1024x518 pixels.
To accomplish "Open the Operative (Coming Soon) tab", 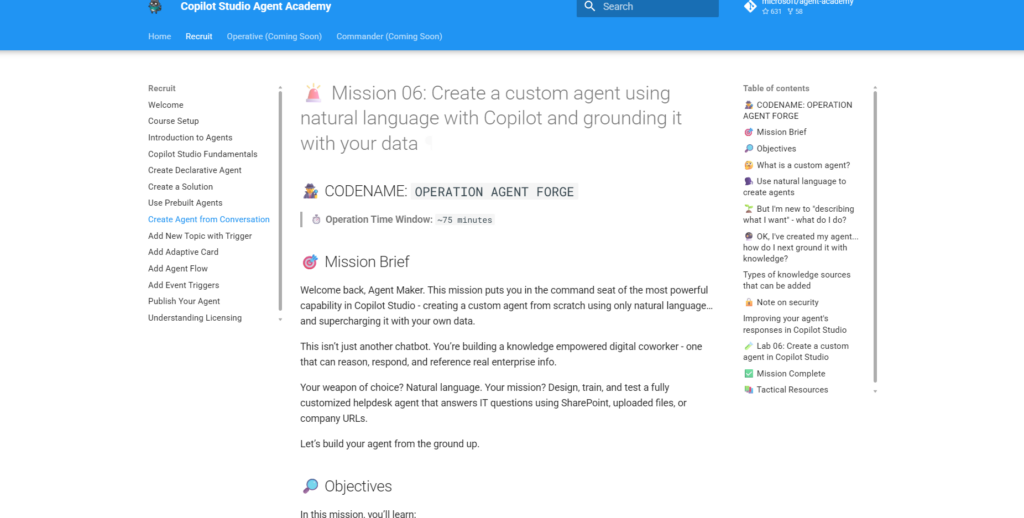I will 274,36.
